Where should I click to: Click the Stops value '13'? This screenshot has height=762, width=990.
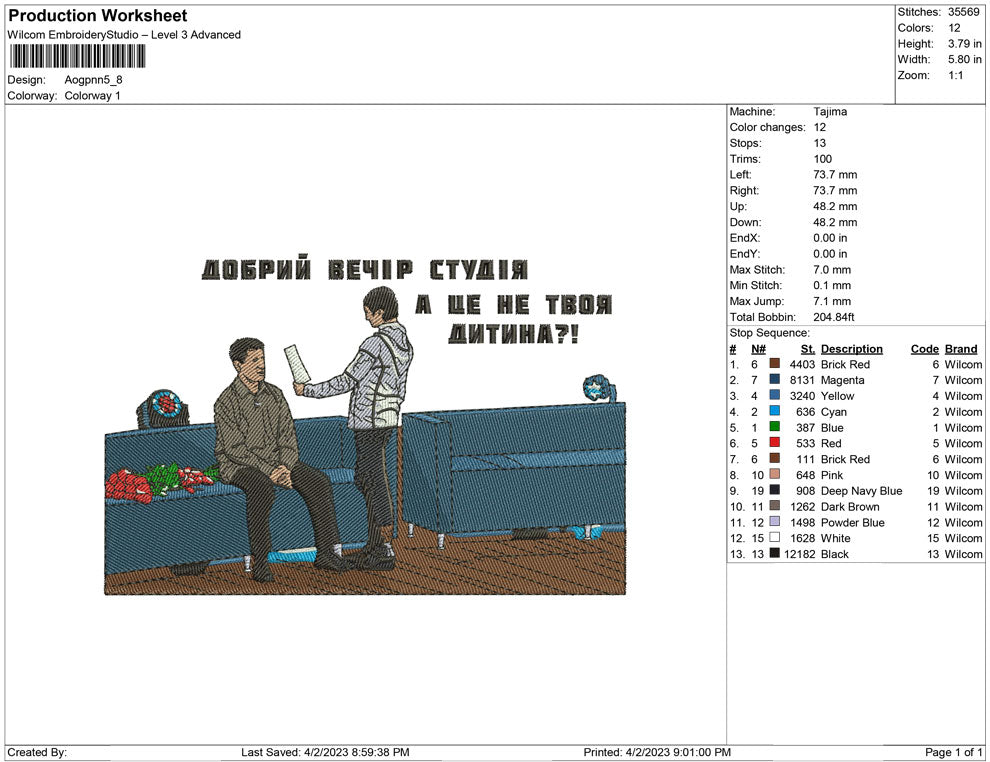(819, 143)
